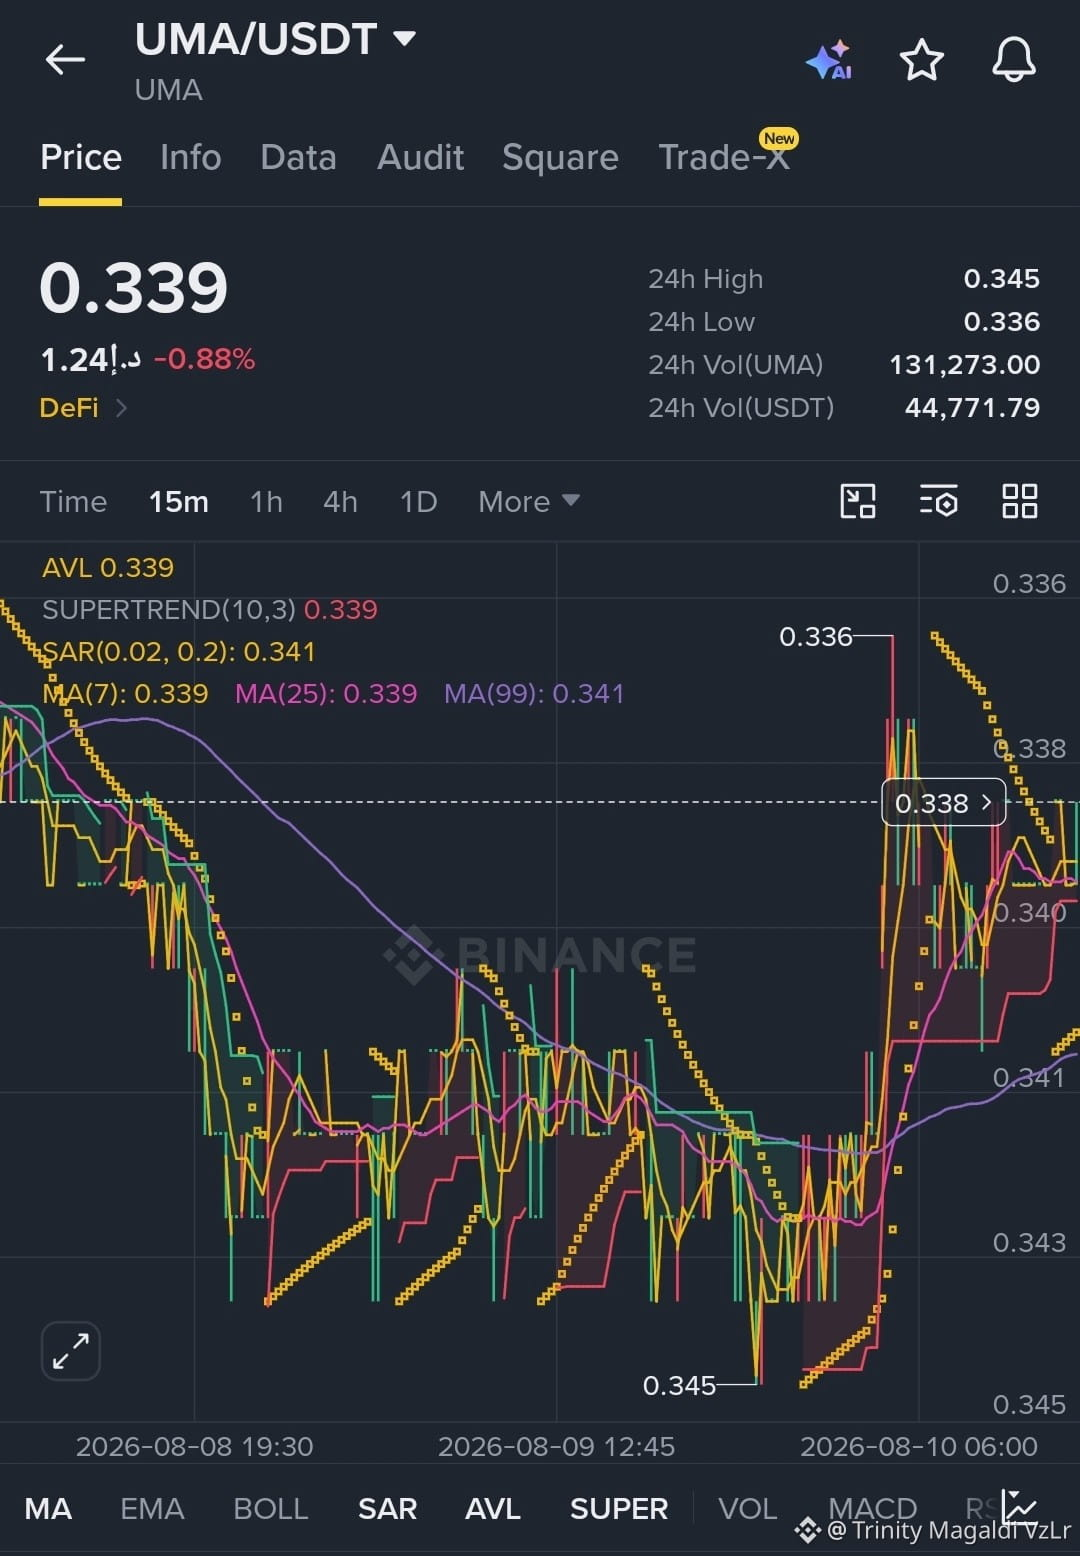Select the Time chart interval
This screenshot has width=1080, height=1556.
pyautogui.click(x=73, y=501)
